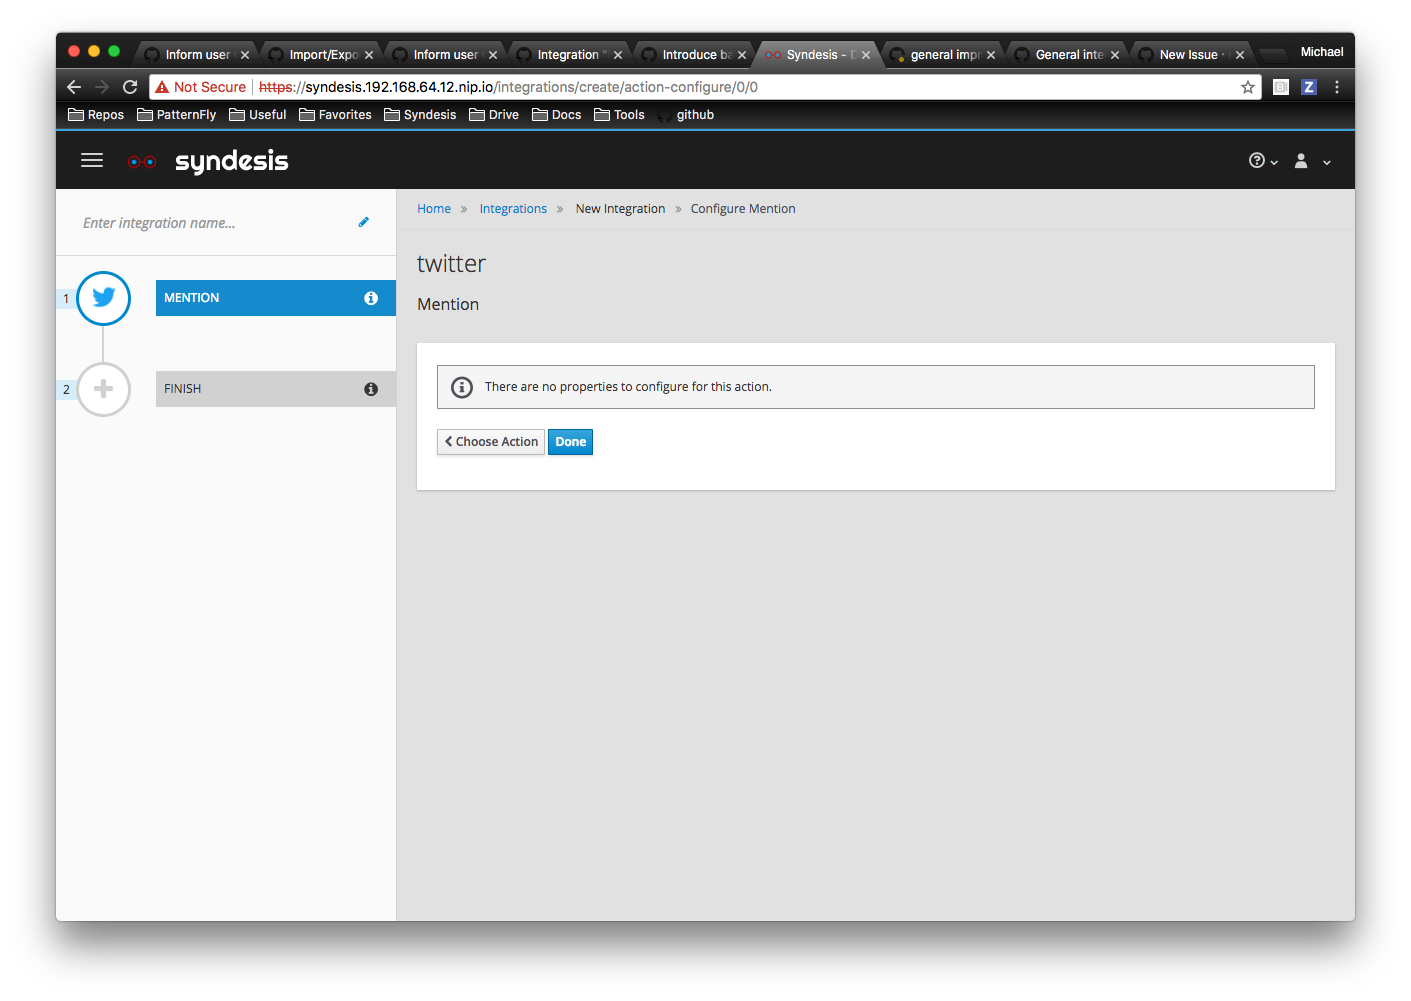Close the Import/Expo browser tab

point(369,55)
